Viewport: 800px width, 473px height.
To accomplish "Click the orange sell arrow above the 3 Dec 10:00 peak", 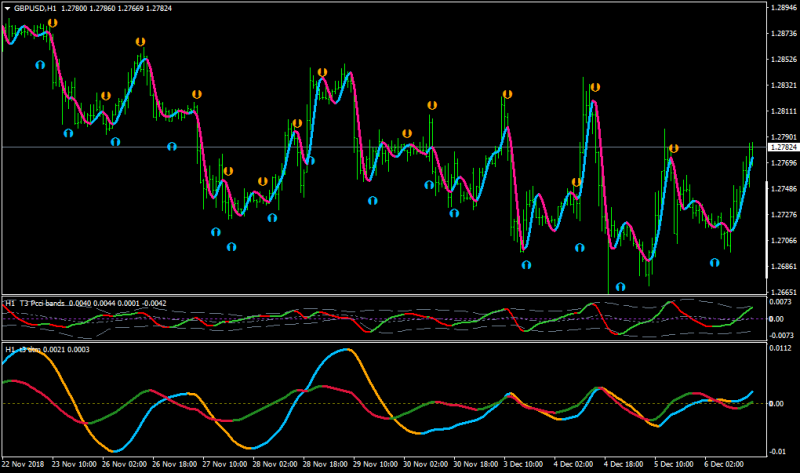I will click(507, 94).
